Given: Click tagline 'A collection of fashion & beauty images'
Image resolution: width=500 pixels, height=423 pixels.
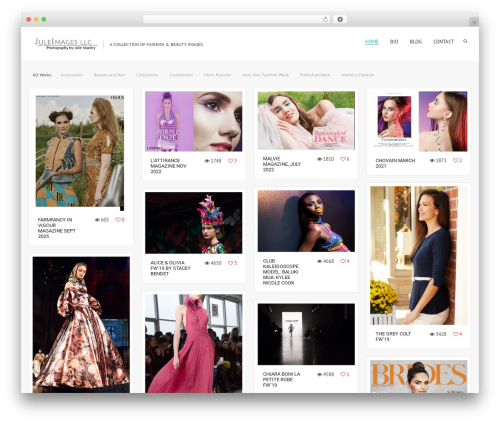Looking at the screenshot, I should pos(156,44).
